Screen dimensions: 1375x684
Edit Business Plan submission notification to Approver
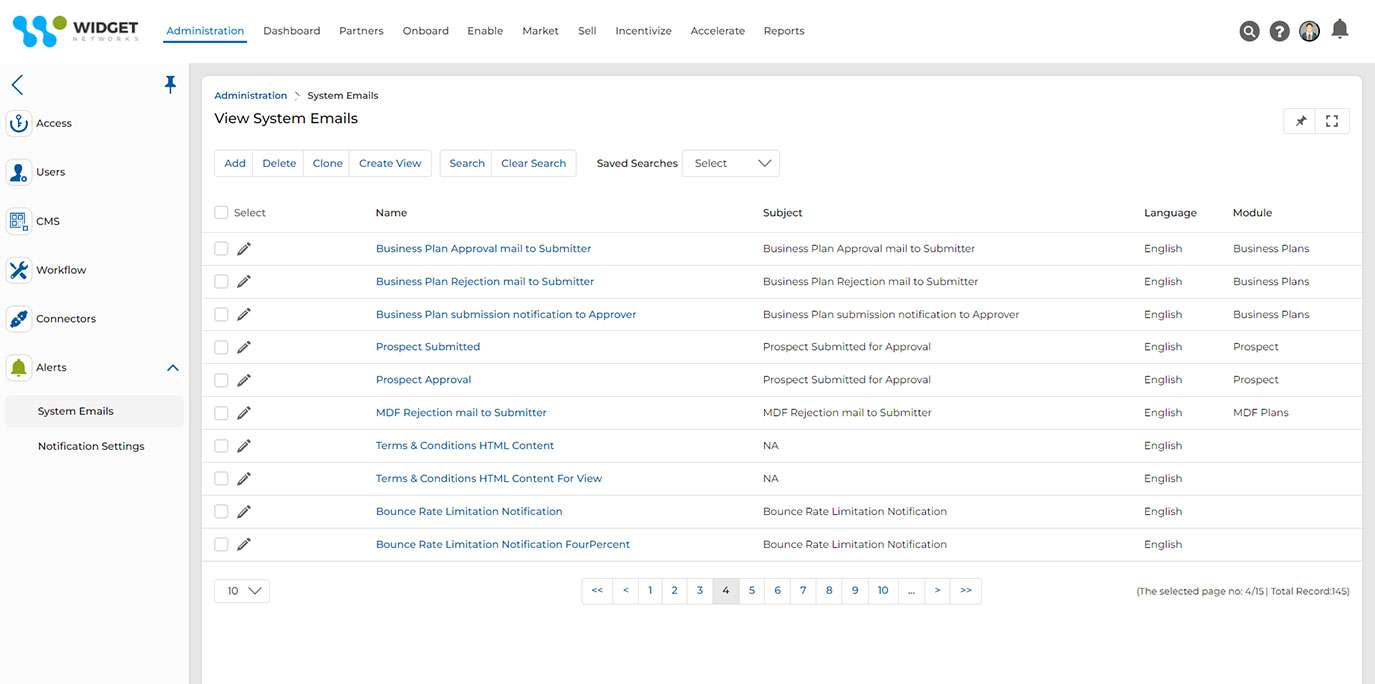pos(244,314)
